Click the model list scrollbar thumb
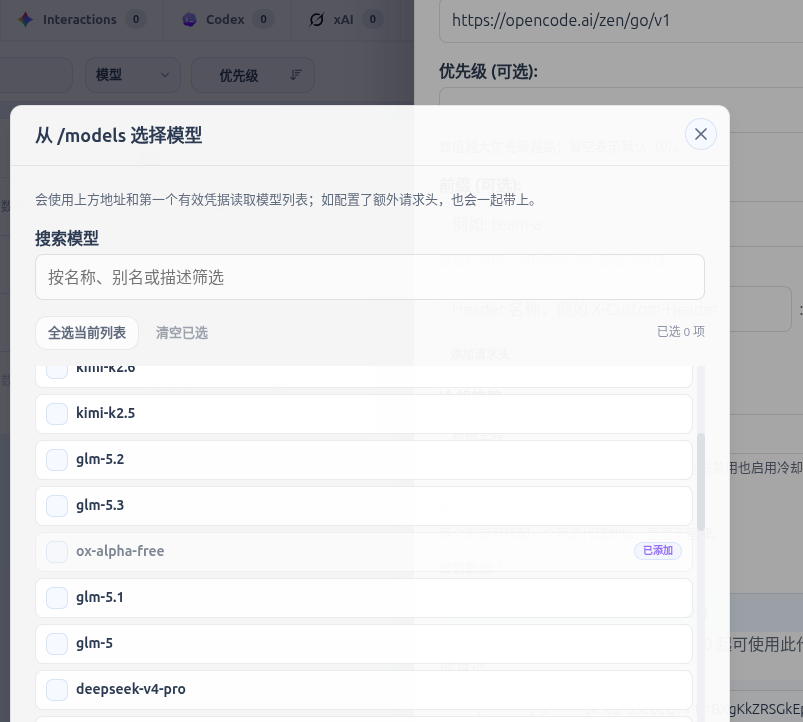The width and height of the screenshot is (803, 722). (701, 482)
